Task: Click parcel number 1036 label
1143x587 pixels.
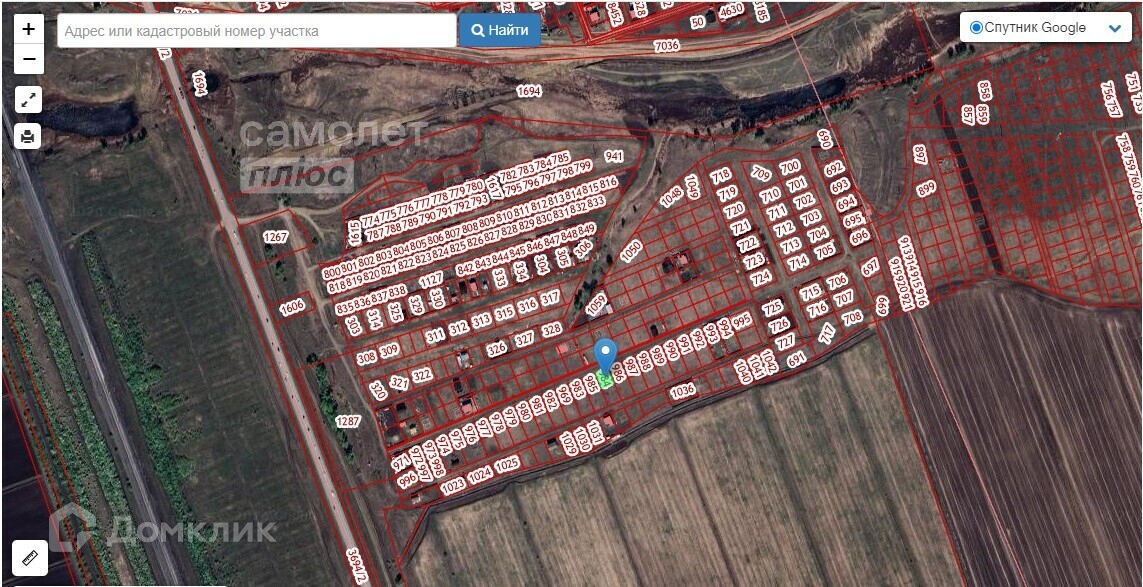Action: click(682, 392)
